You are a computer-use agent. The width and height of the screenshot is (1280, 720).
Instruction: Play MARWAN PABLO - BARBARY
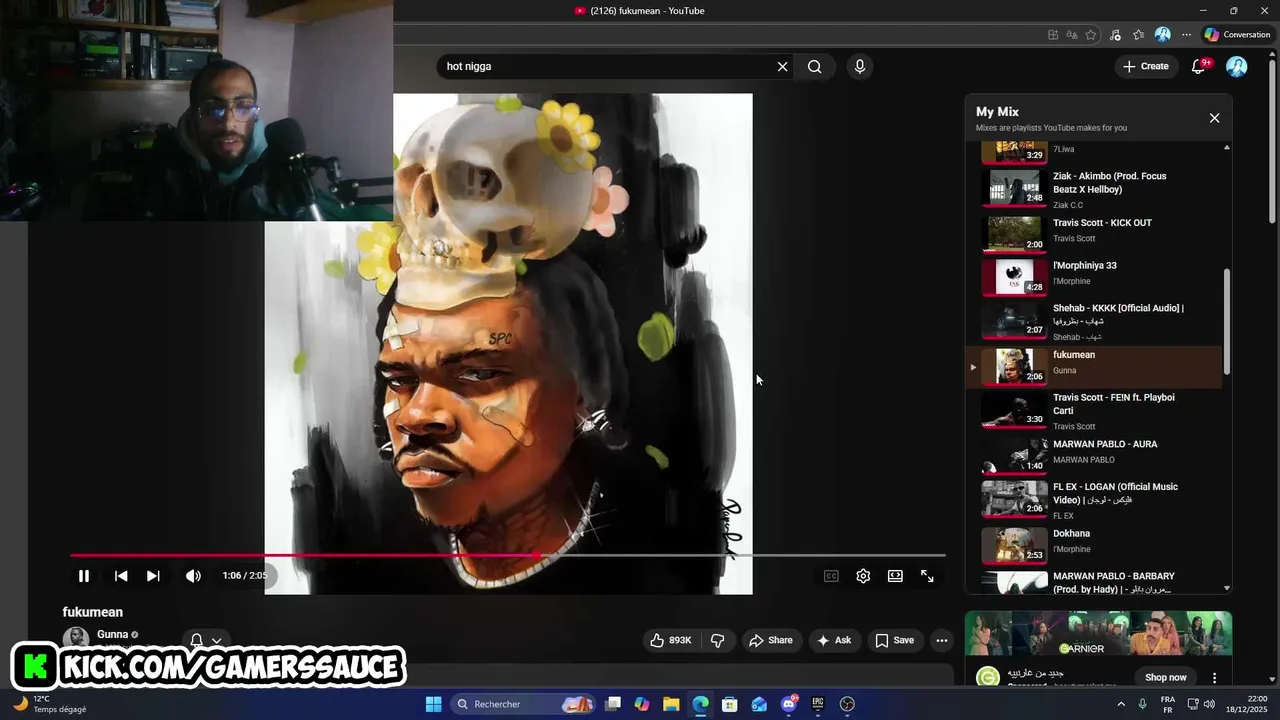click(1095, 581)
